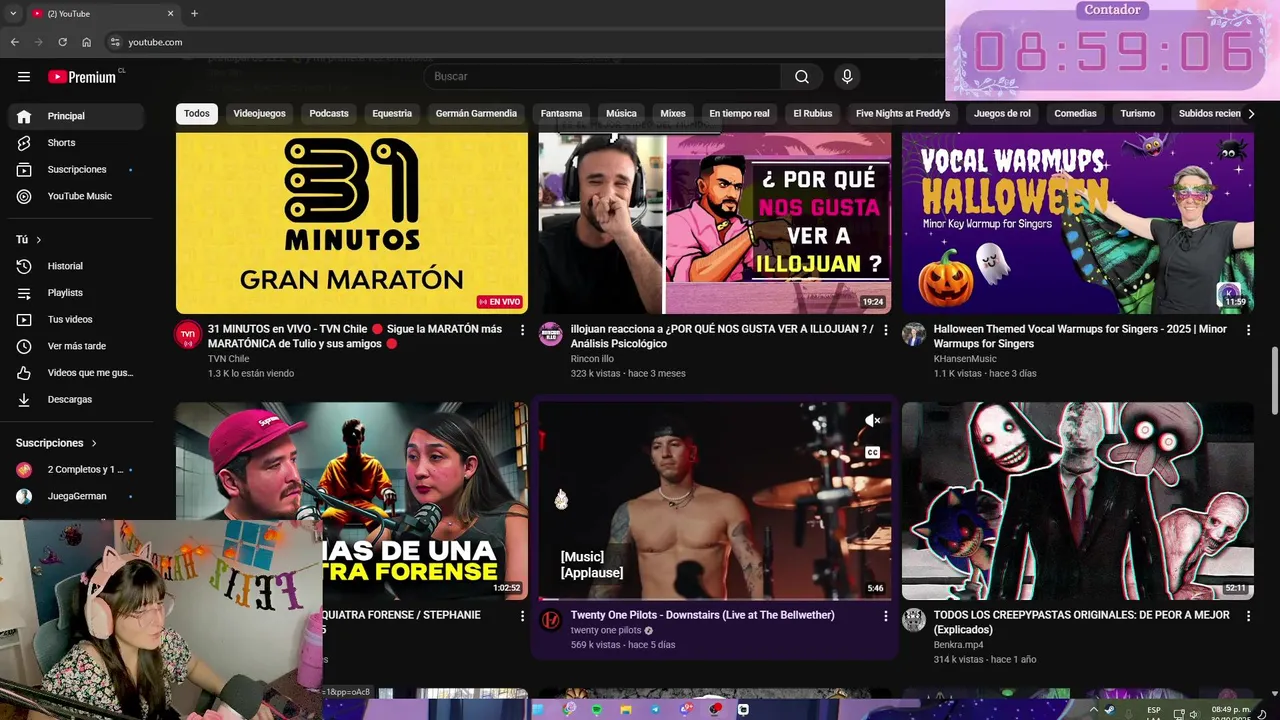Go back with the browser back arrow

pyautogui.click(x=14, y=42)
